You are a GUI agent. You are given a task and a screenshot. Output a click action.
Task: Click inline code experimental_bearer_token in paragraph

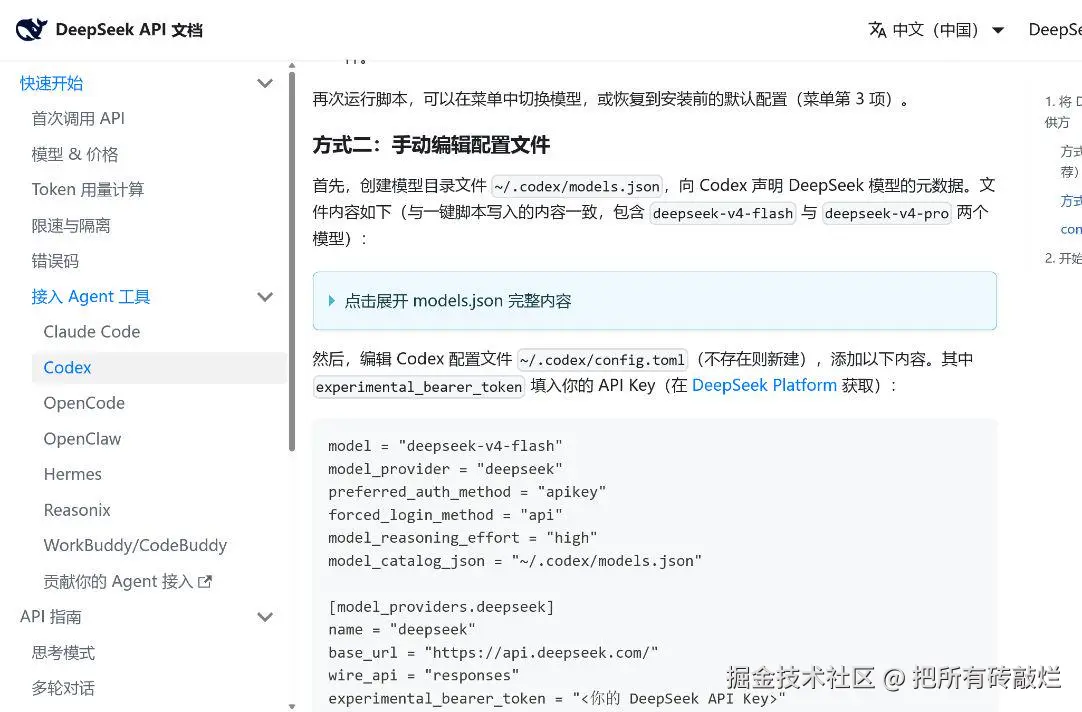coord(419,386)
